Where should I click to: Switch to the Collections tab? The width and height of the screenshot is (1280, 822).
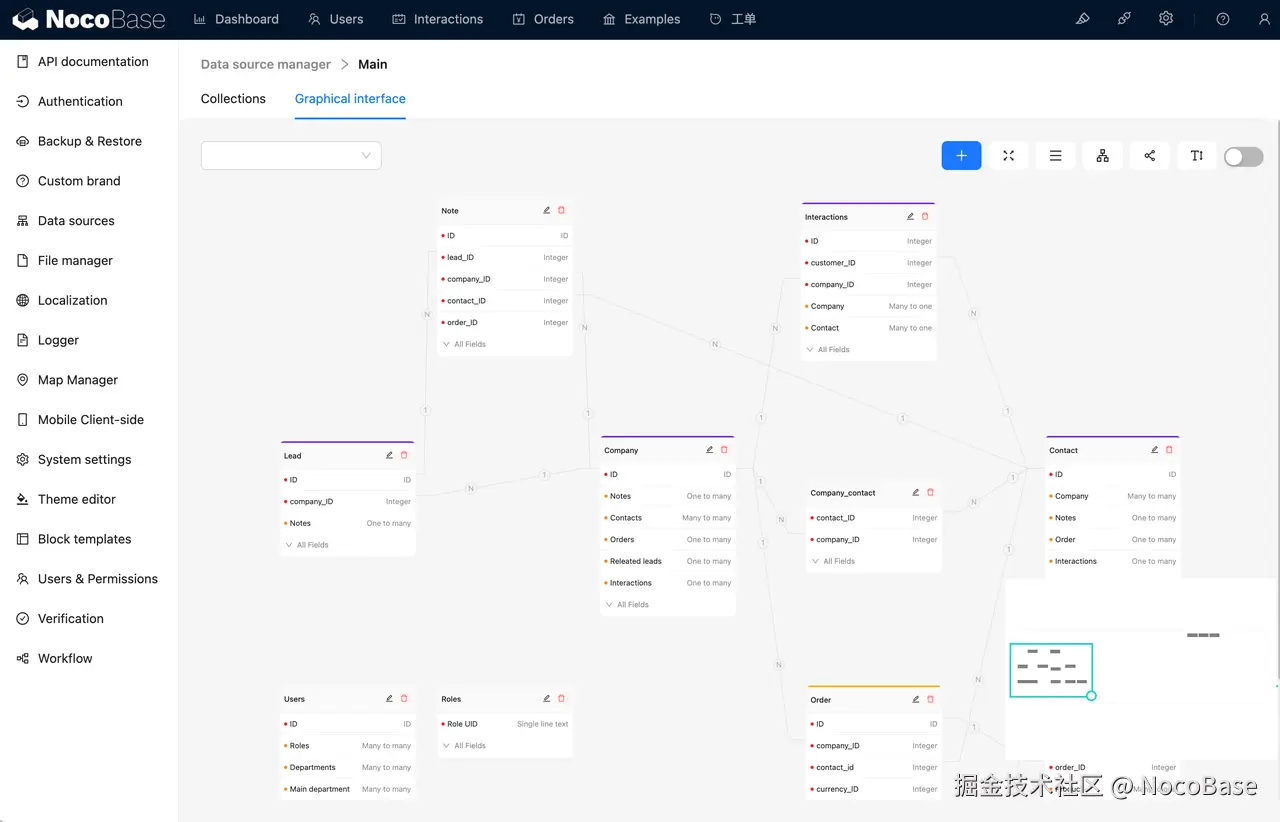[x=233, y=98]
